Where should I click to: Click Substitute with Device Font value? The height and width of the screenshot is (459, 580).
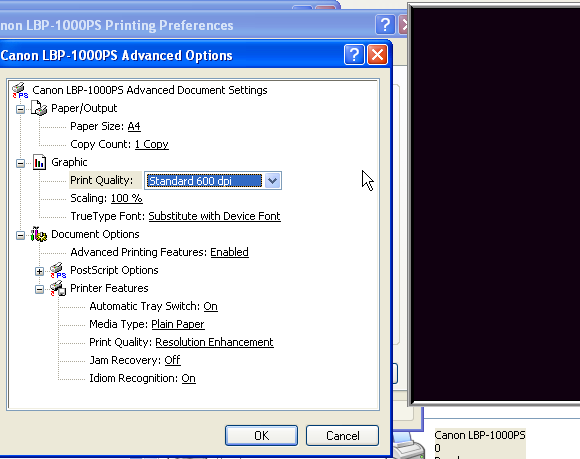pos(215,216)
